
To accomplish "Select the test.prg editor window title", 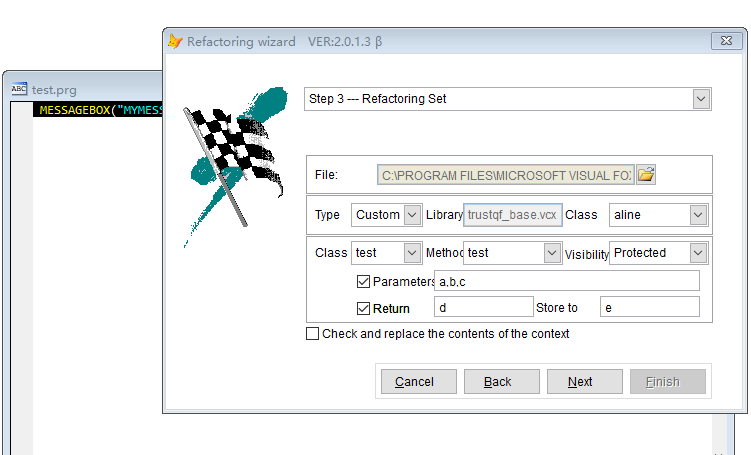I will point(54,90).
